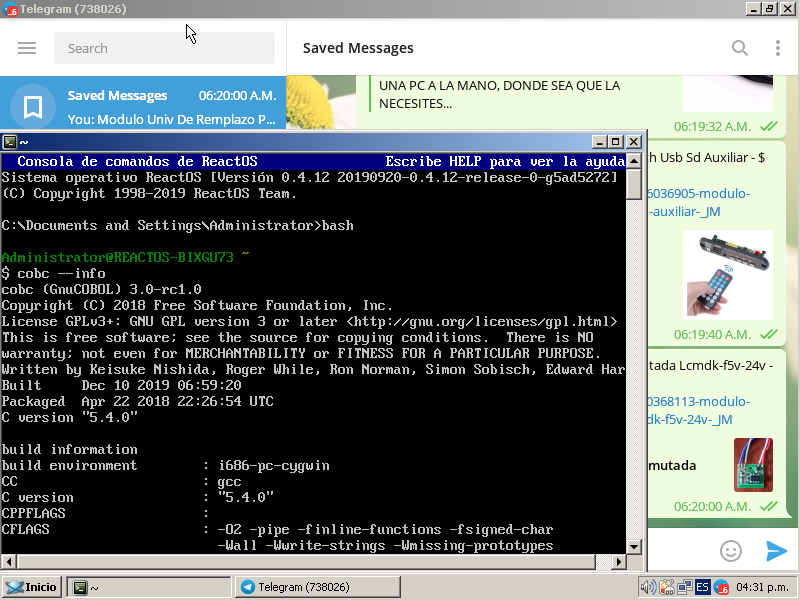800x600 pixels.
Task: Click the 'cobc --info' command line
Action: pos(54,273)
